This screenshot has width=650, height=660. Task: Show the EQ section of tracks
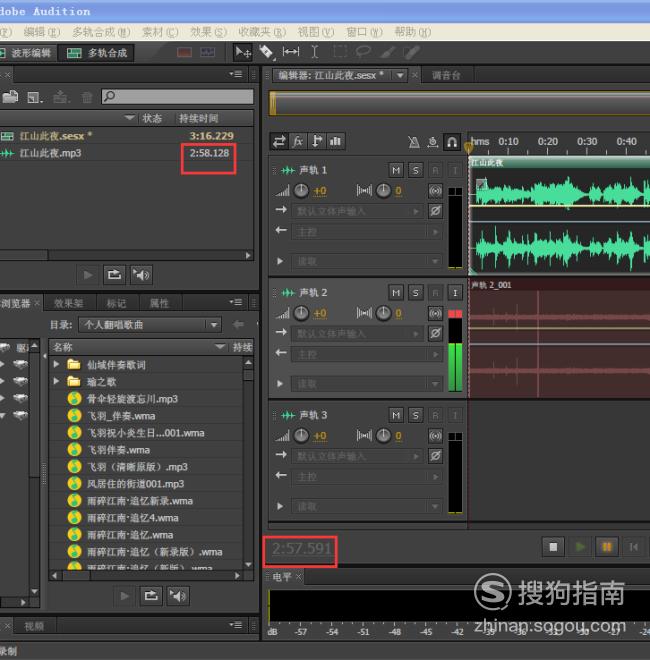point(336,141)
